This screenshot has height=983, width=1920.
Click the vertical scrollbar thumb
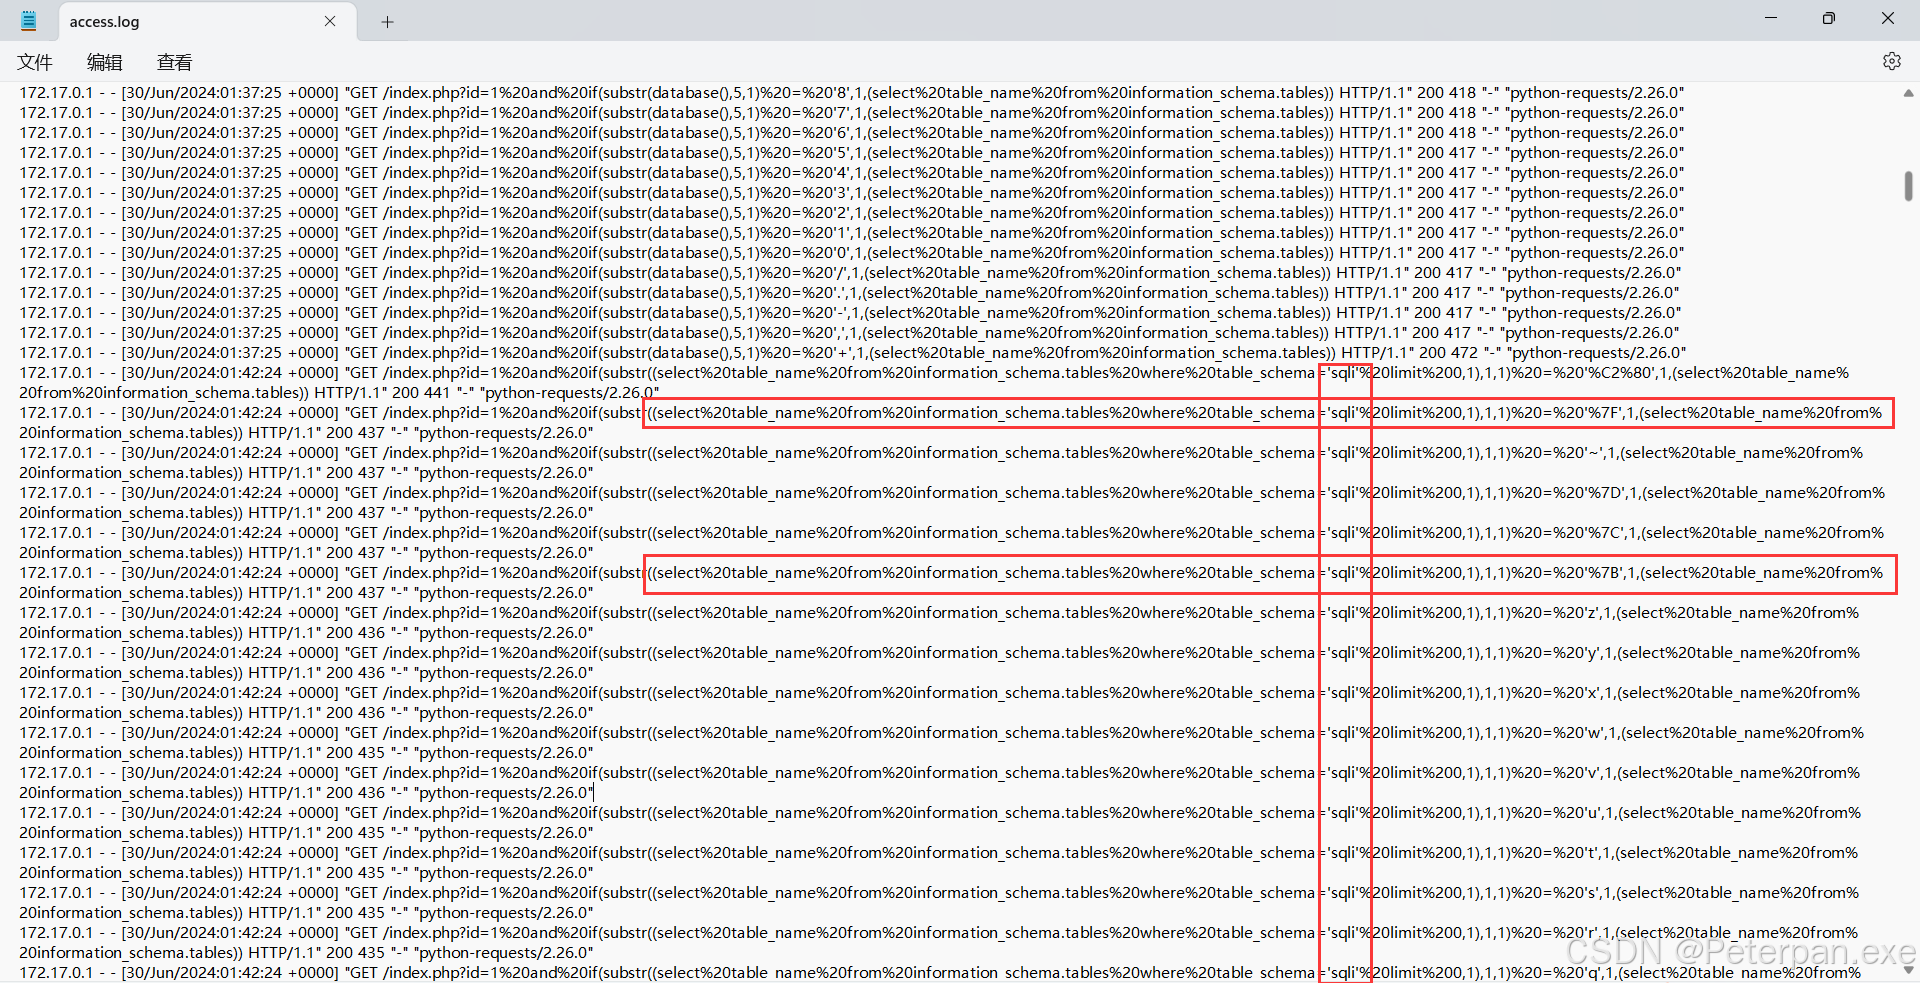point(1908,186)
